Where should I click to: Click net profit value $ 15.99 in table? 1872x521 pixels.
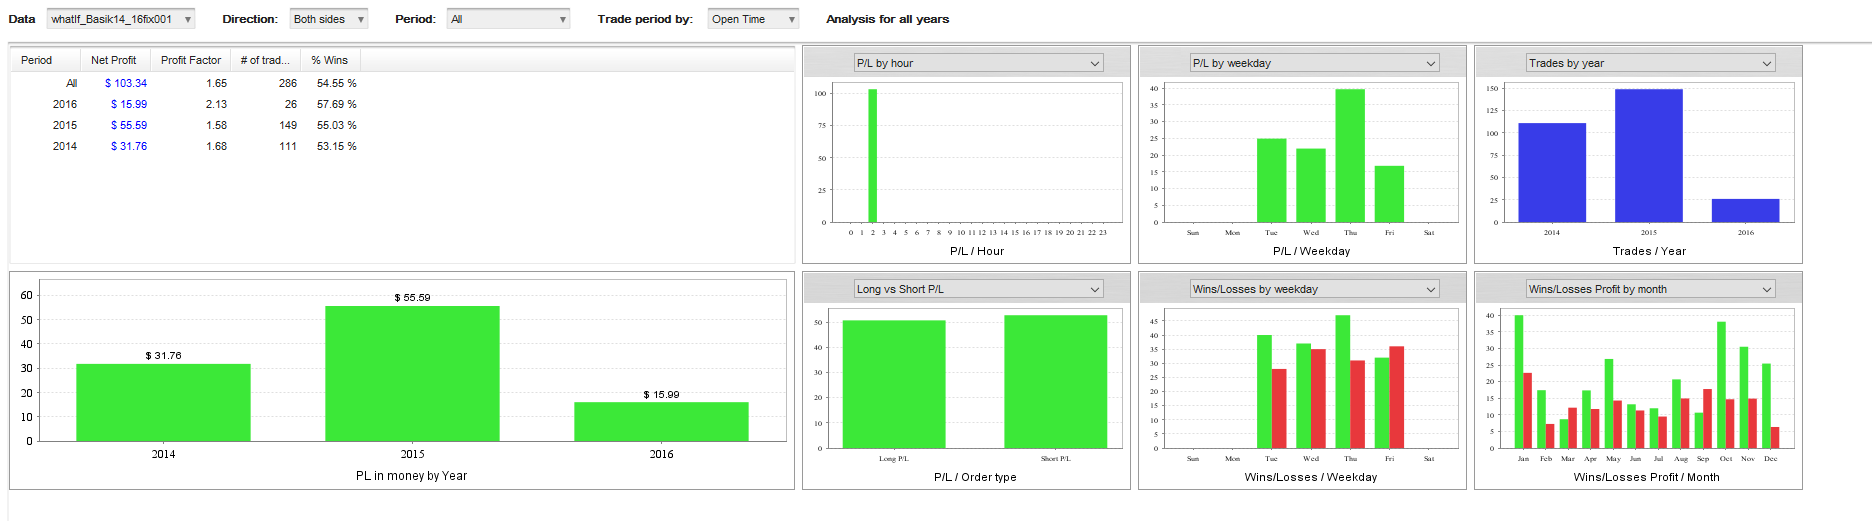129,104
